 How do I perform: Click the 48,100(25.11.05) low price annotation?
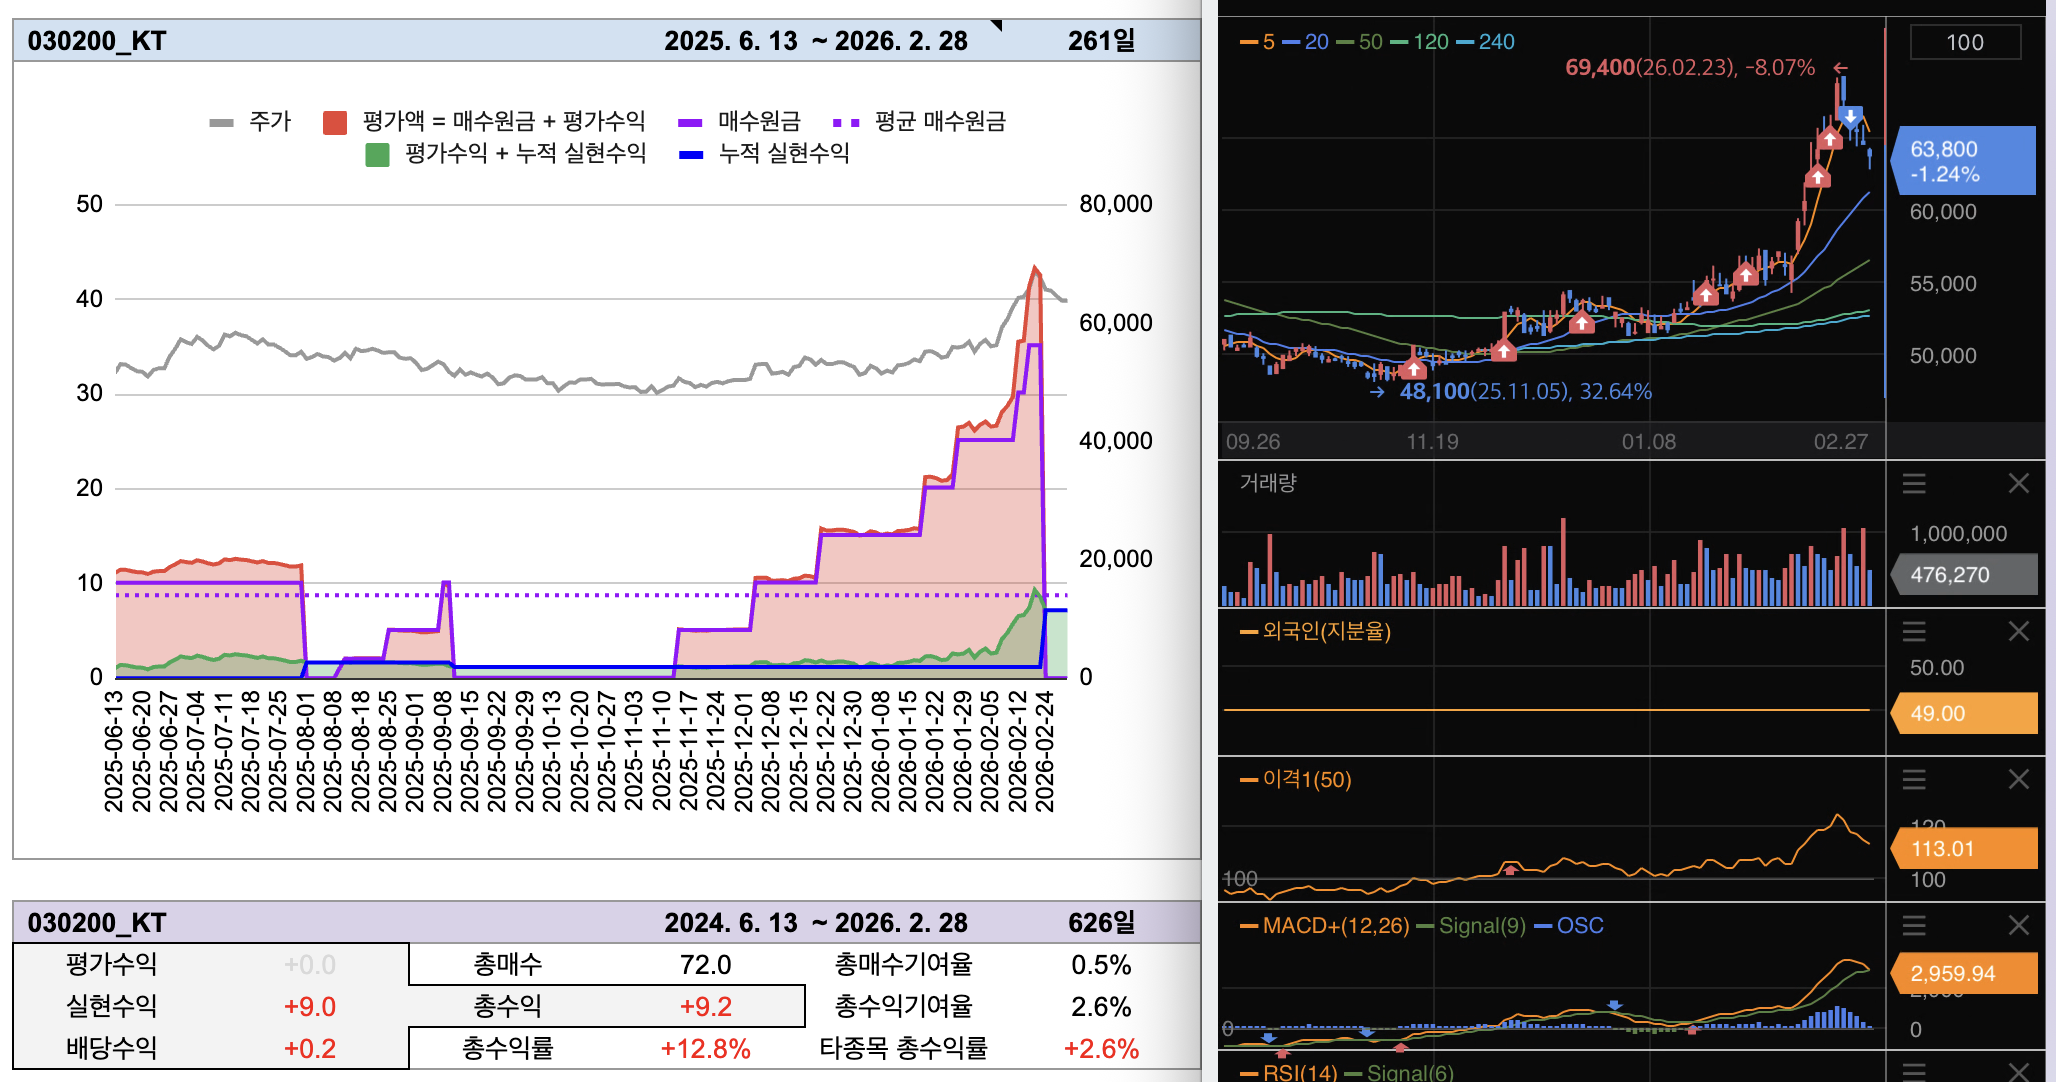(x=1525, y=391)
